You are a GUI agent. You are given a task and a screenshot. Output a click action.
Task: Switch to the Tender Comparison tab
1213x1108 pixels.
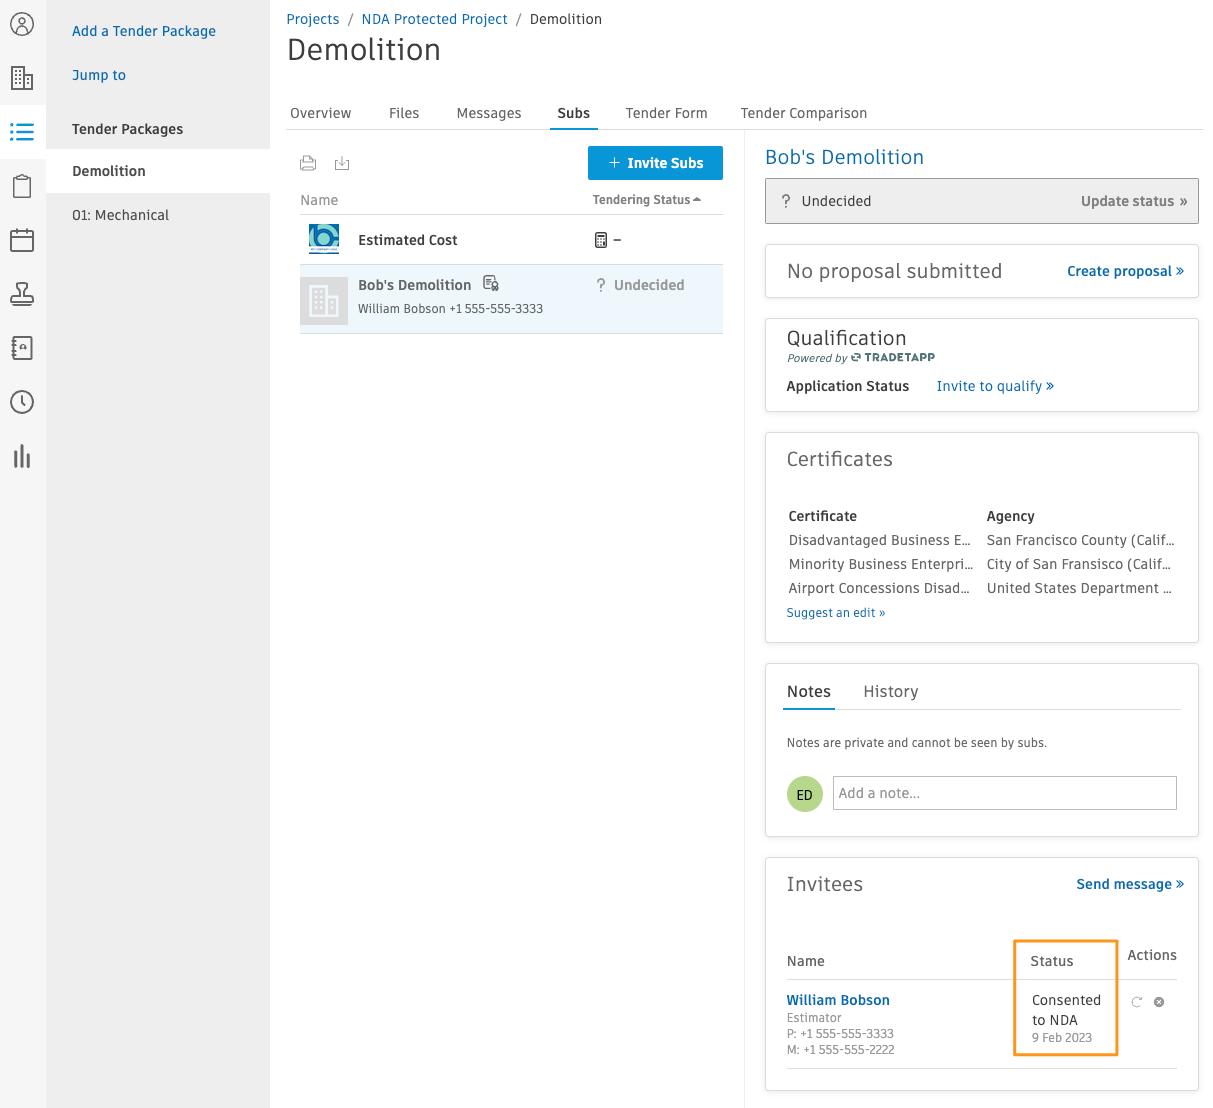tap(804, 113)
